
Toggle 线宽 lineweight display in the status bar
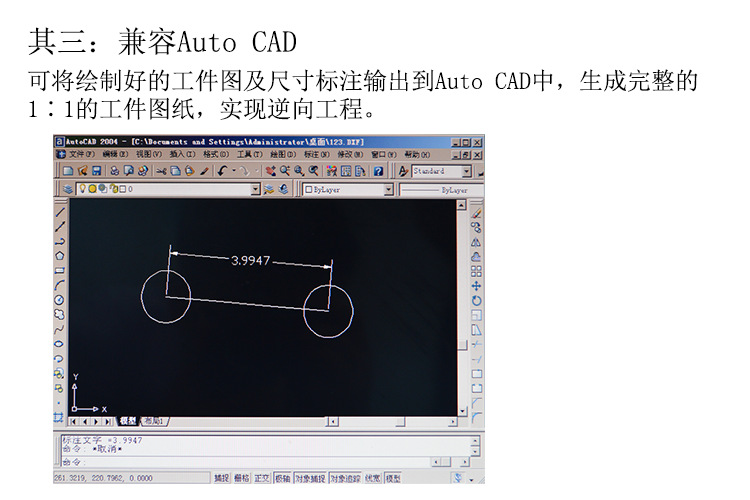[x=373, y=478]
